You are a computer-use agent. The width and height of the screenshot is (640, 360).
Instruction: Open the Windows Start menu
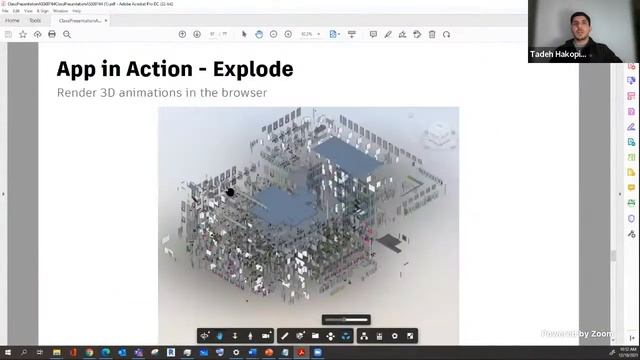pyautogui.click(x=7, y=353)
